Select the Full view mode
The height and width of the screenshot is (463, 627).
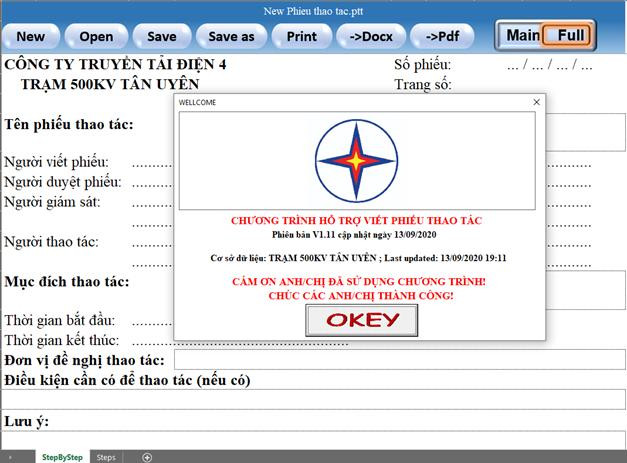tap(570, 35)
